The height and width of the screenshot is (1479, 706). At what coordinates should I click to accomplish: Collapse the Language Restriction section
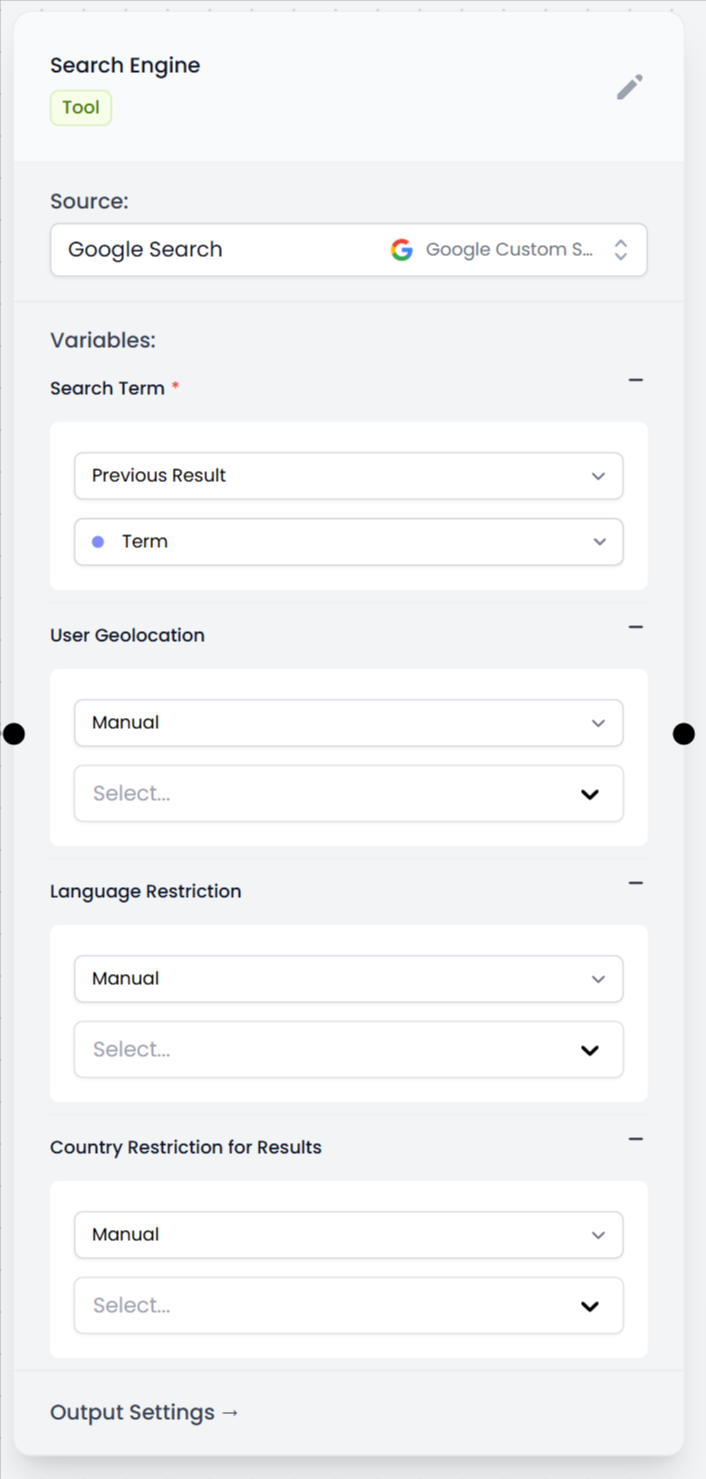[635, 884]
